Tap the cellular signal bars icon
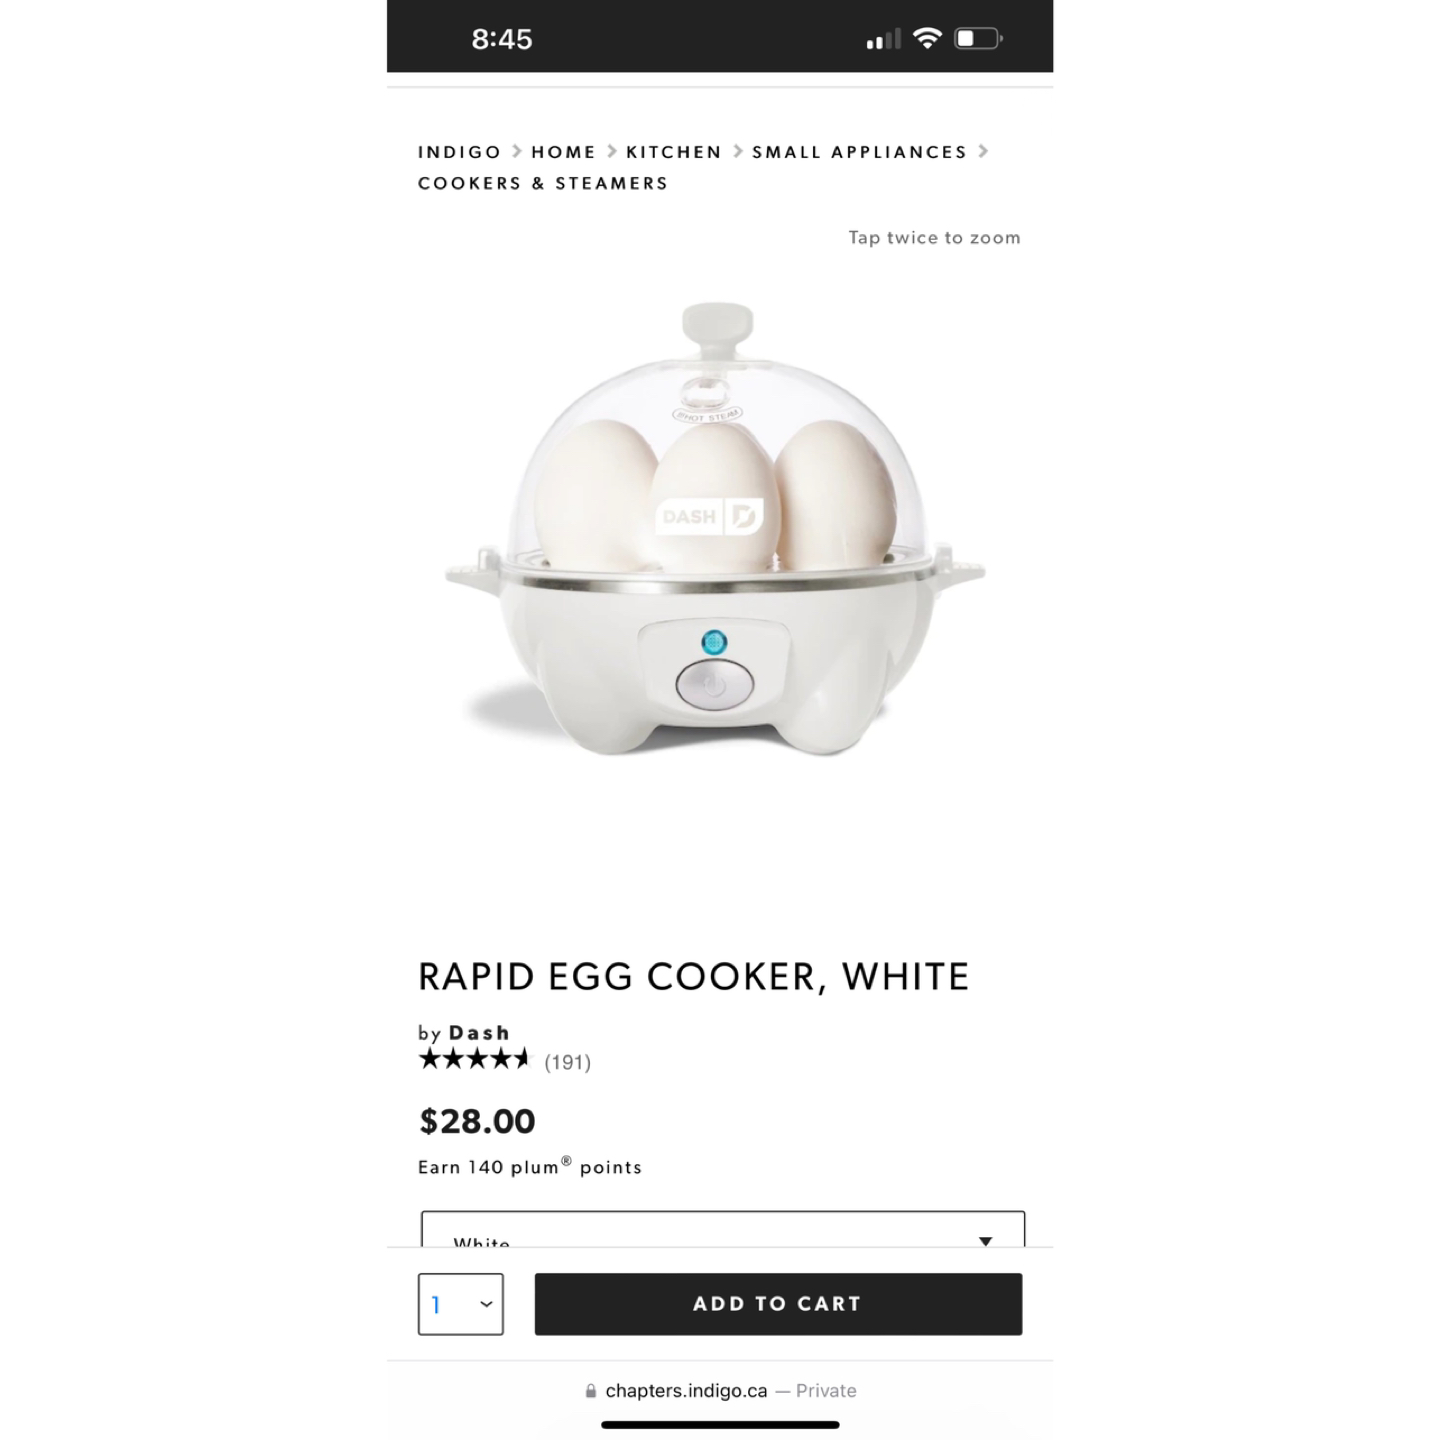1440x1440 pixels. pos(883,40)
